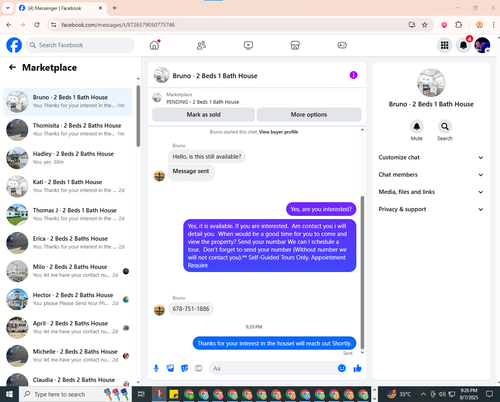Expand Chat members section
Screen dimensions: 500x402
click(431, 175)
